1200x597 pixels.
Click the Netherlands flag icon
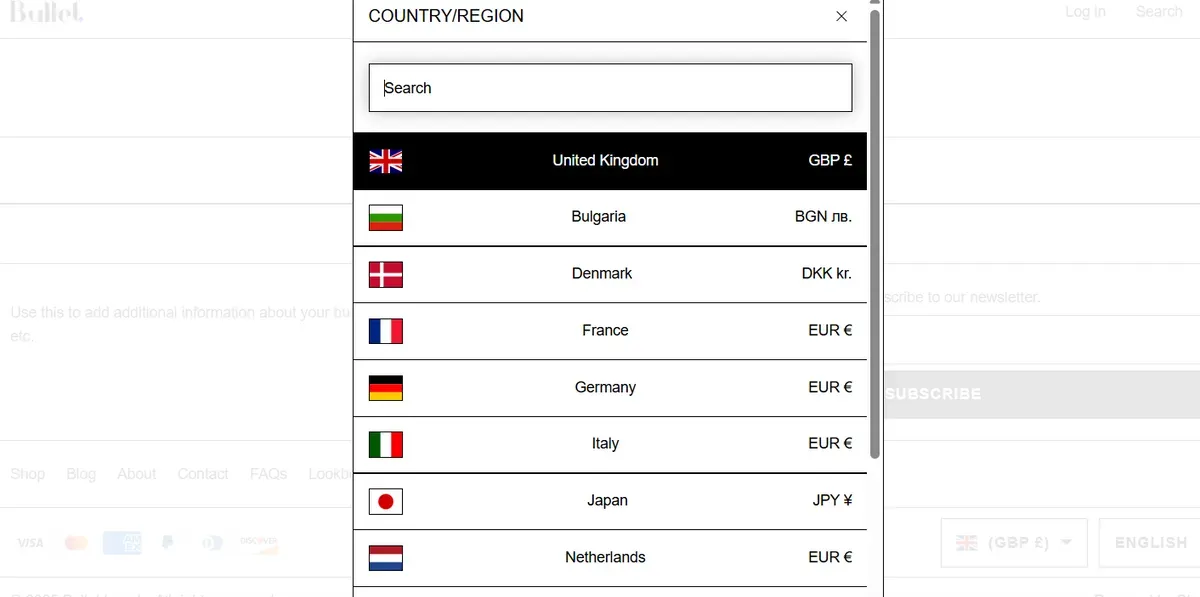click(x=386, y=558)
